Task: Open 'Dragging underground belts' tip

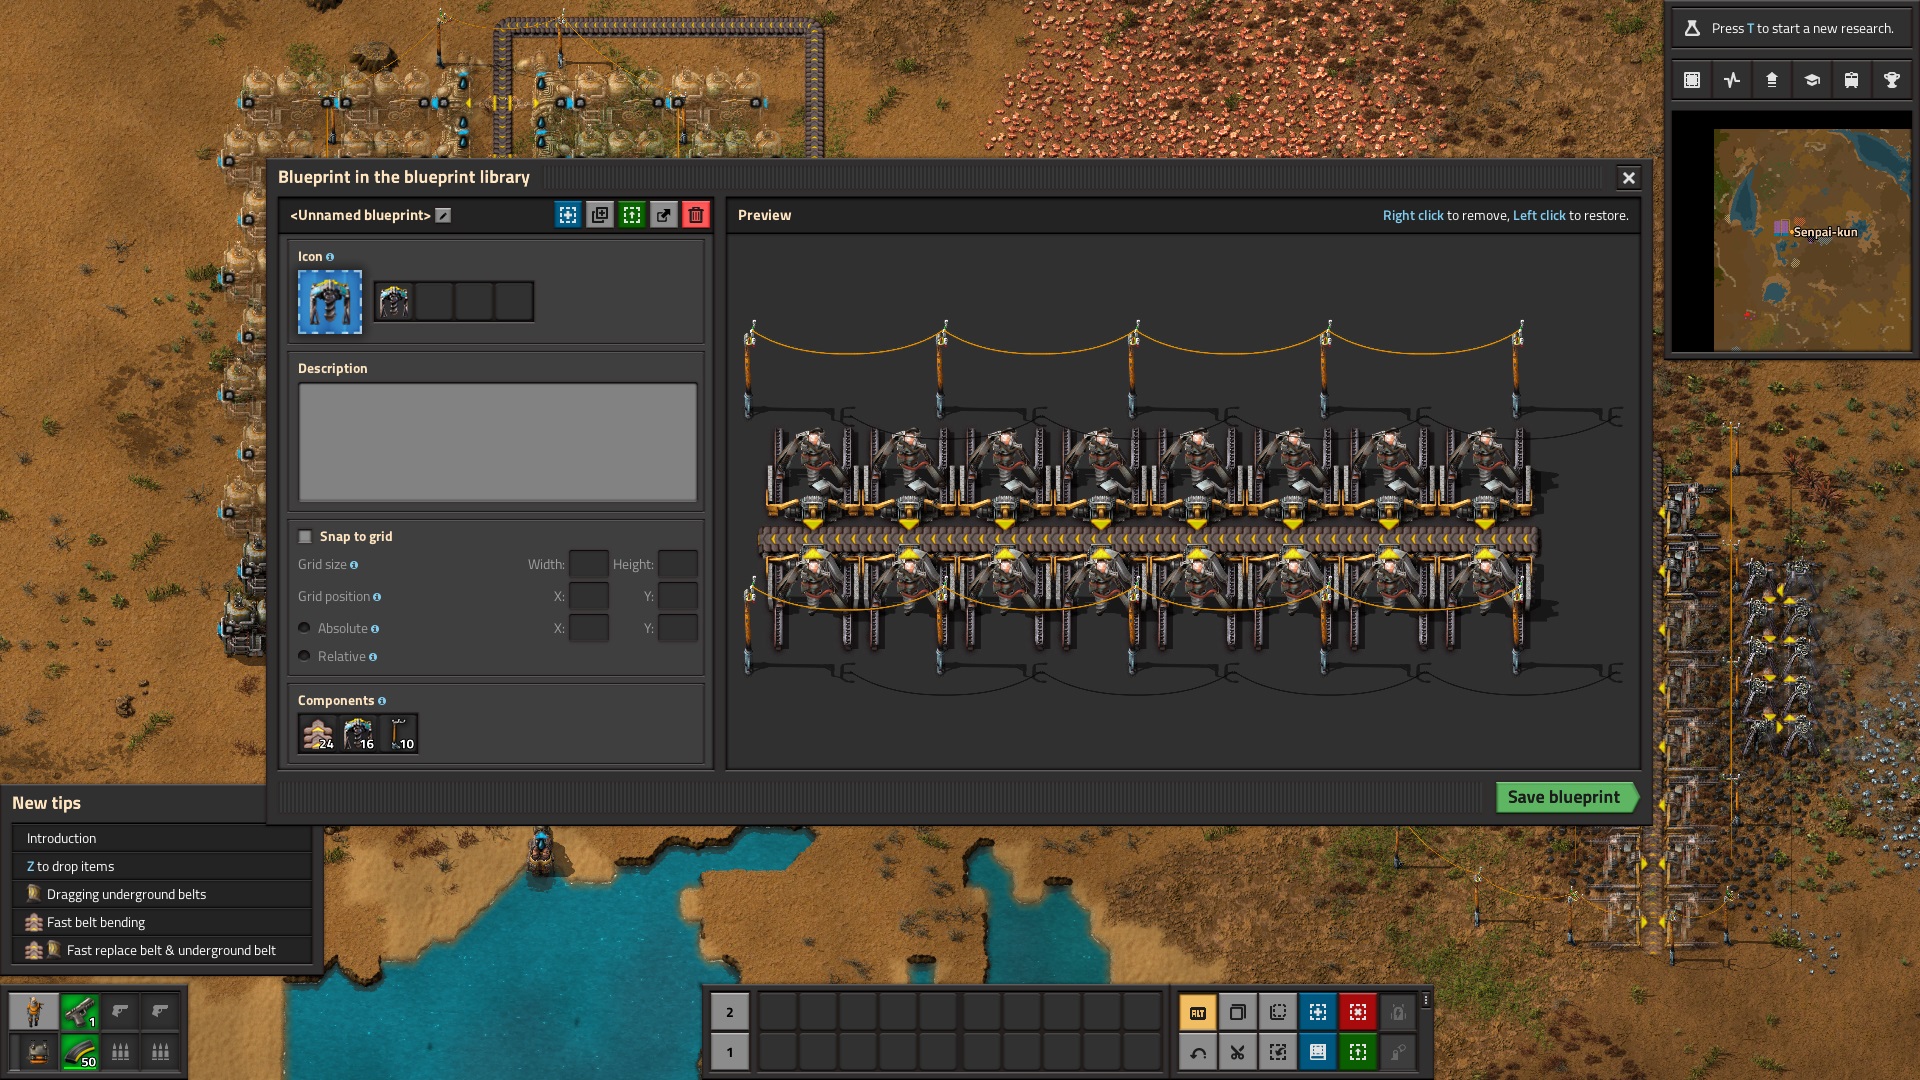Action: pyautogui.click(x=126, y=894)
